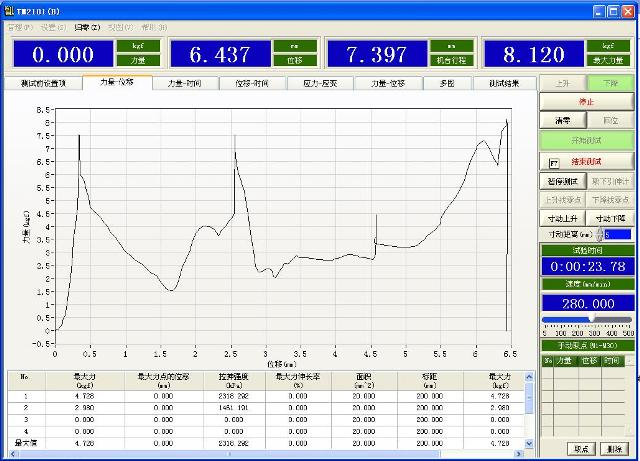Click the 280.000 speed display field
This screenshot has height=461, width=640.
click(587, 302)
